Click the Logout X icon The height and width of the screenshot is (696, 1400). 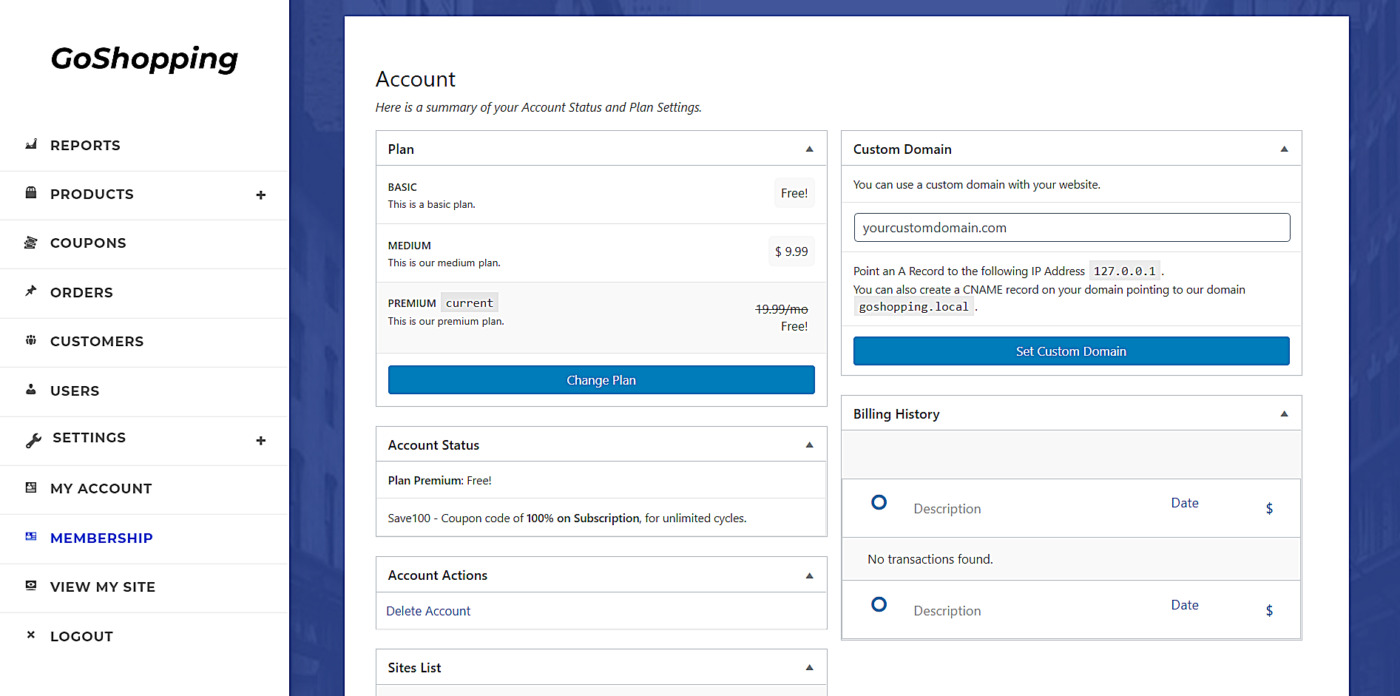click(31, 635)
